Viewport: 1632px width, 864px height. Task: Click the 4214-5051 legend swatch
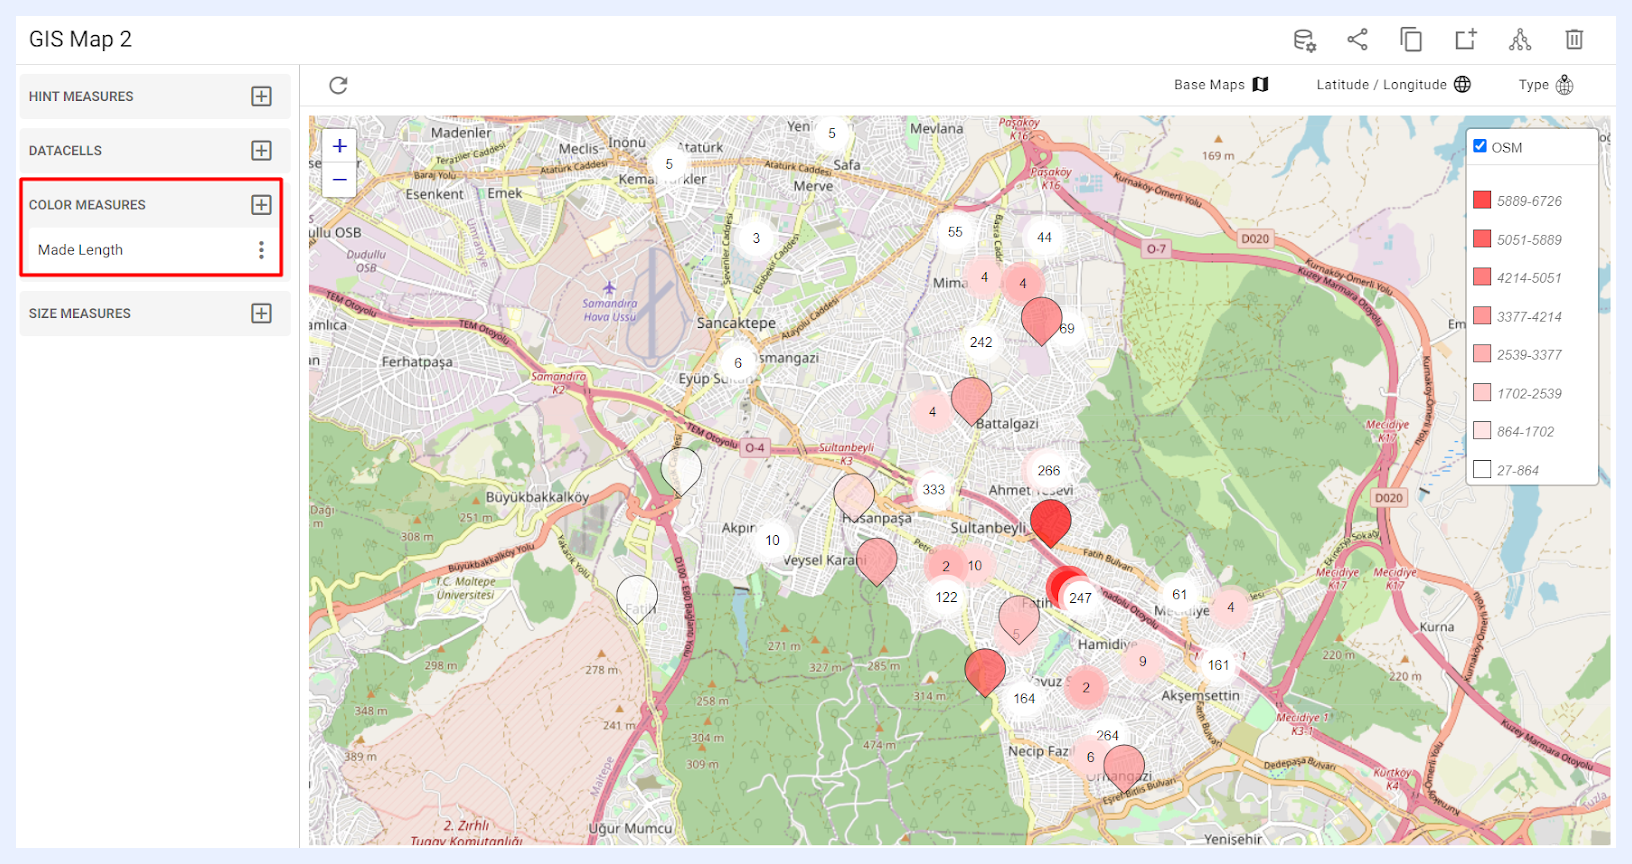pos(1482,277)
